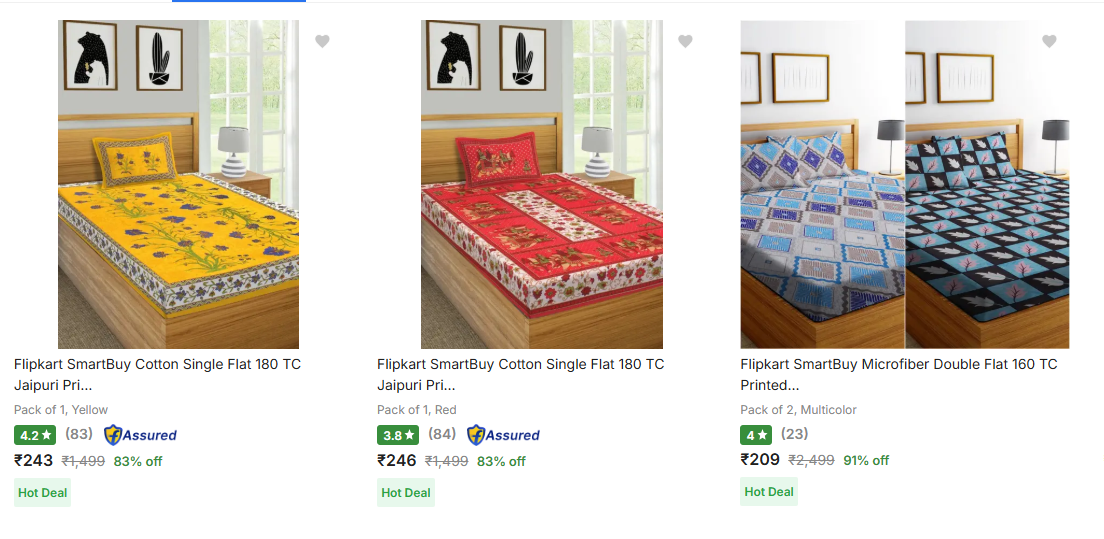Click the 4.2 star rating badge
This screenshot has height=539, width=1104.
click(35, 435)
